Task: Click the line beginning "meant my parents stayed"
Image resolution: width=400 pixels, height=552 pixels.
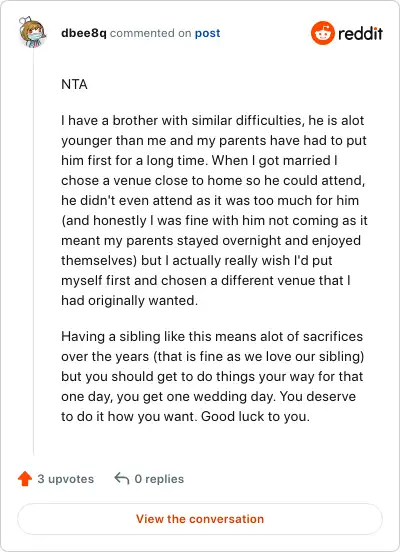Action: pos(211,240)
